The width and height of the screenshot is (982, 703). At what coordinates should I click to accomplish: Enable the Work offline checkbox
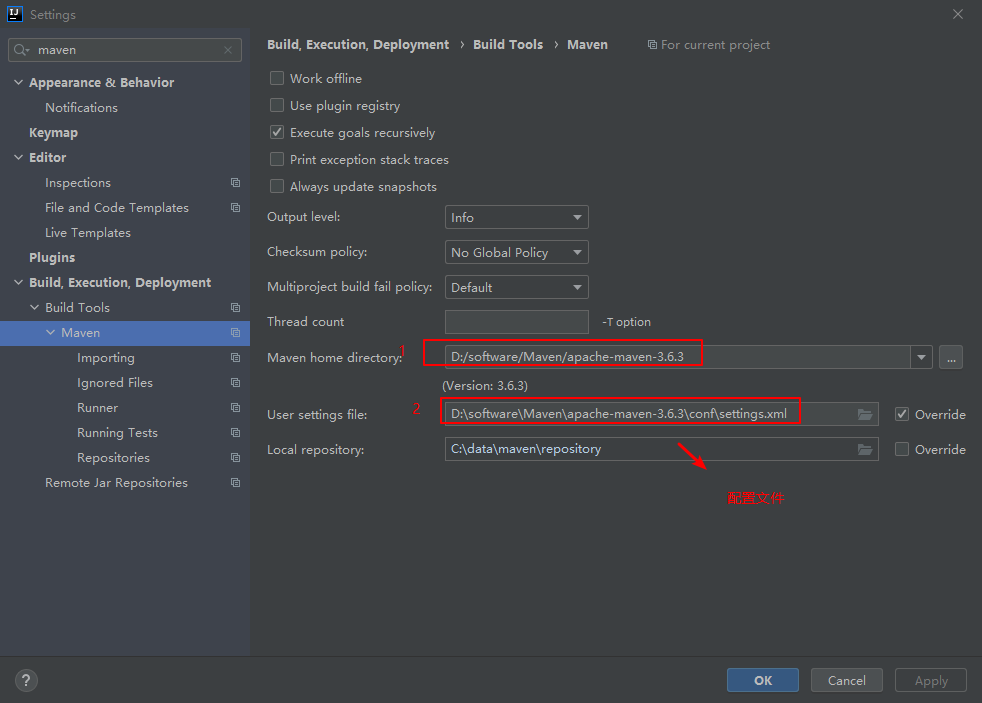pyautogui.click(x=277, y=78)
